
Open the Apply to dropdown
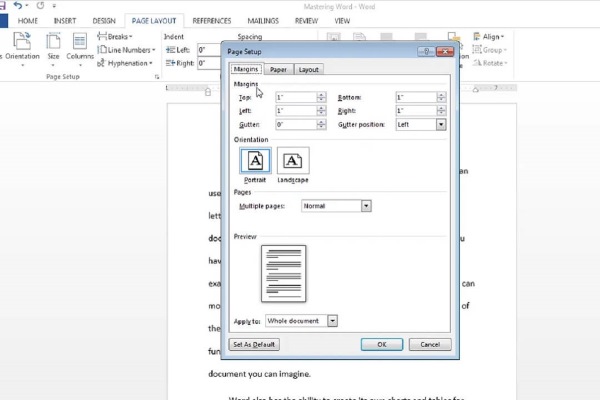[333, 320]
